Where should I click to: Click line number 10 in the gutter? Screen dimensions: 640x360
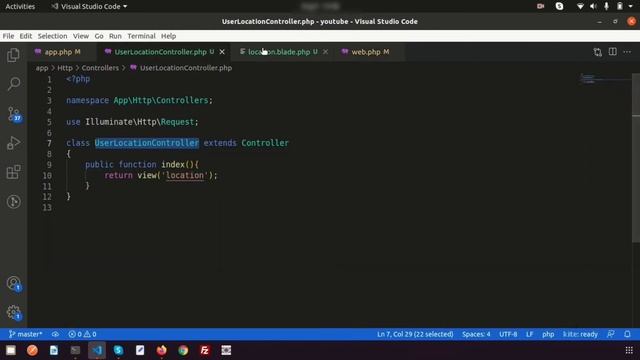point(47,175)
